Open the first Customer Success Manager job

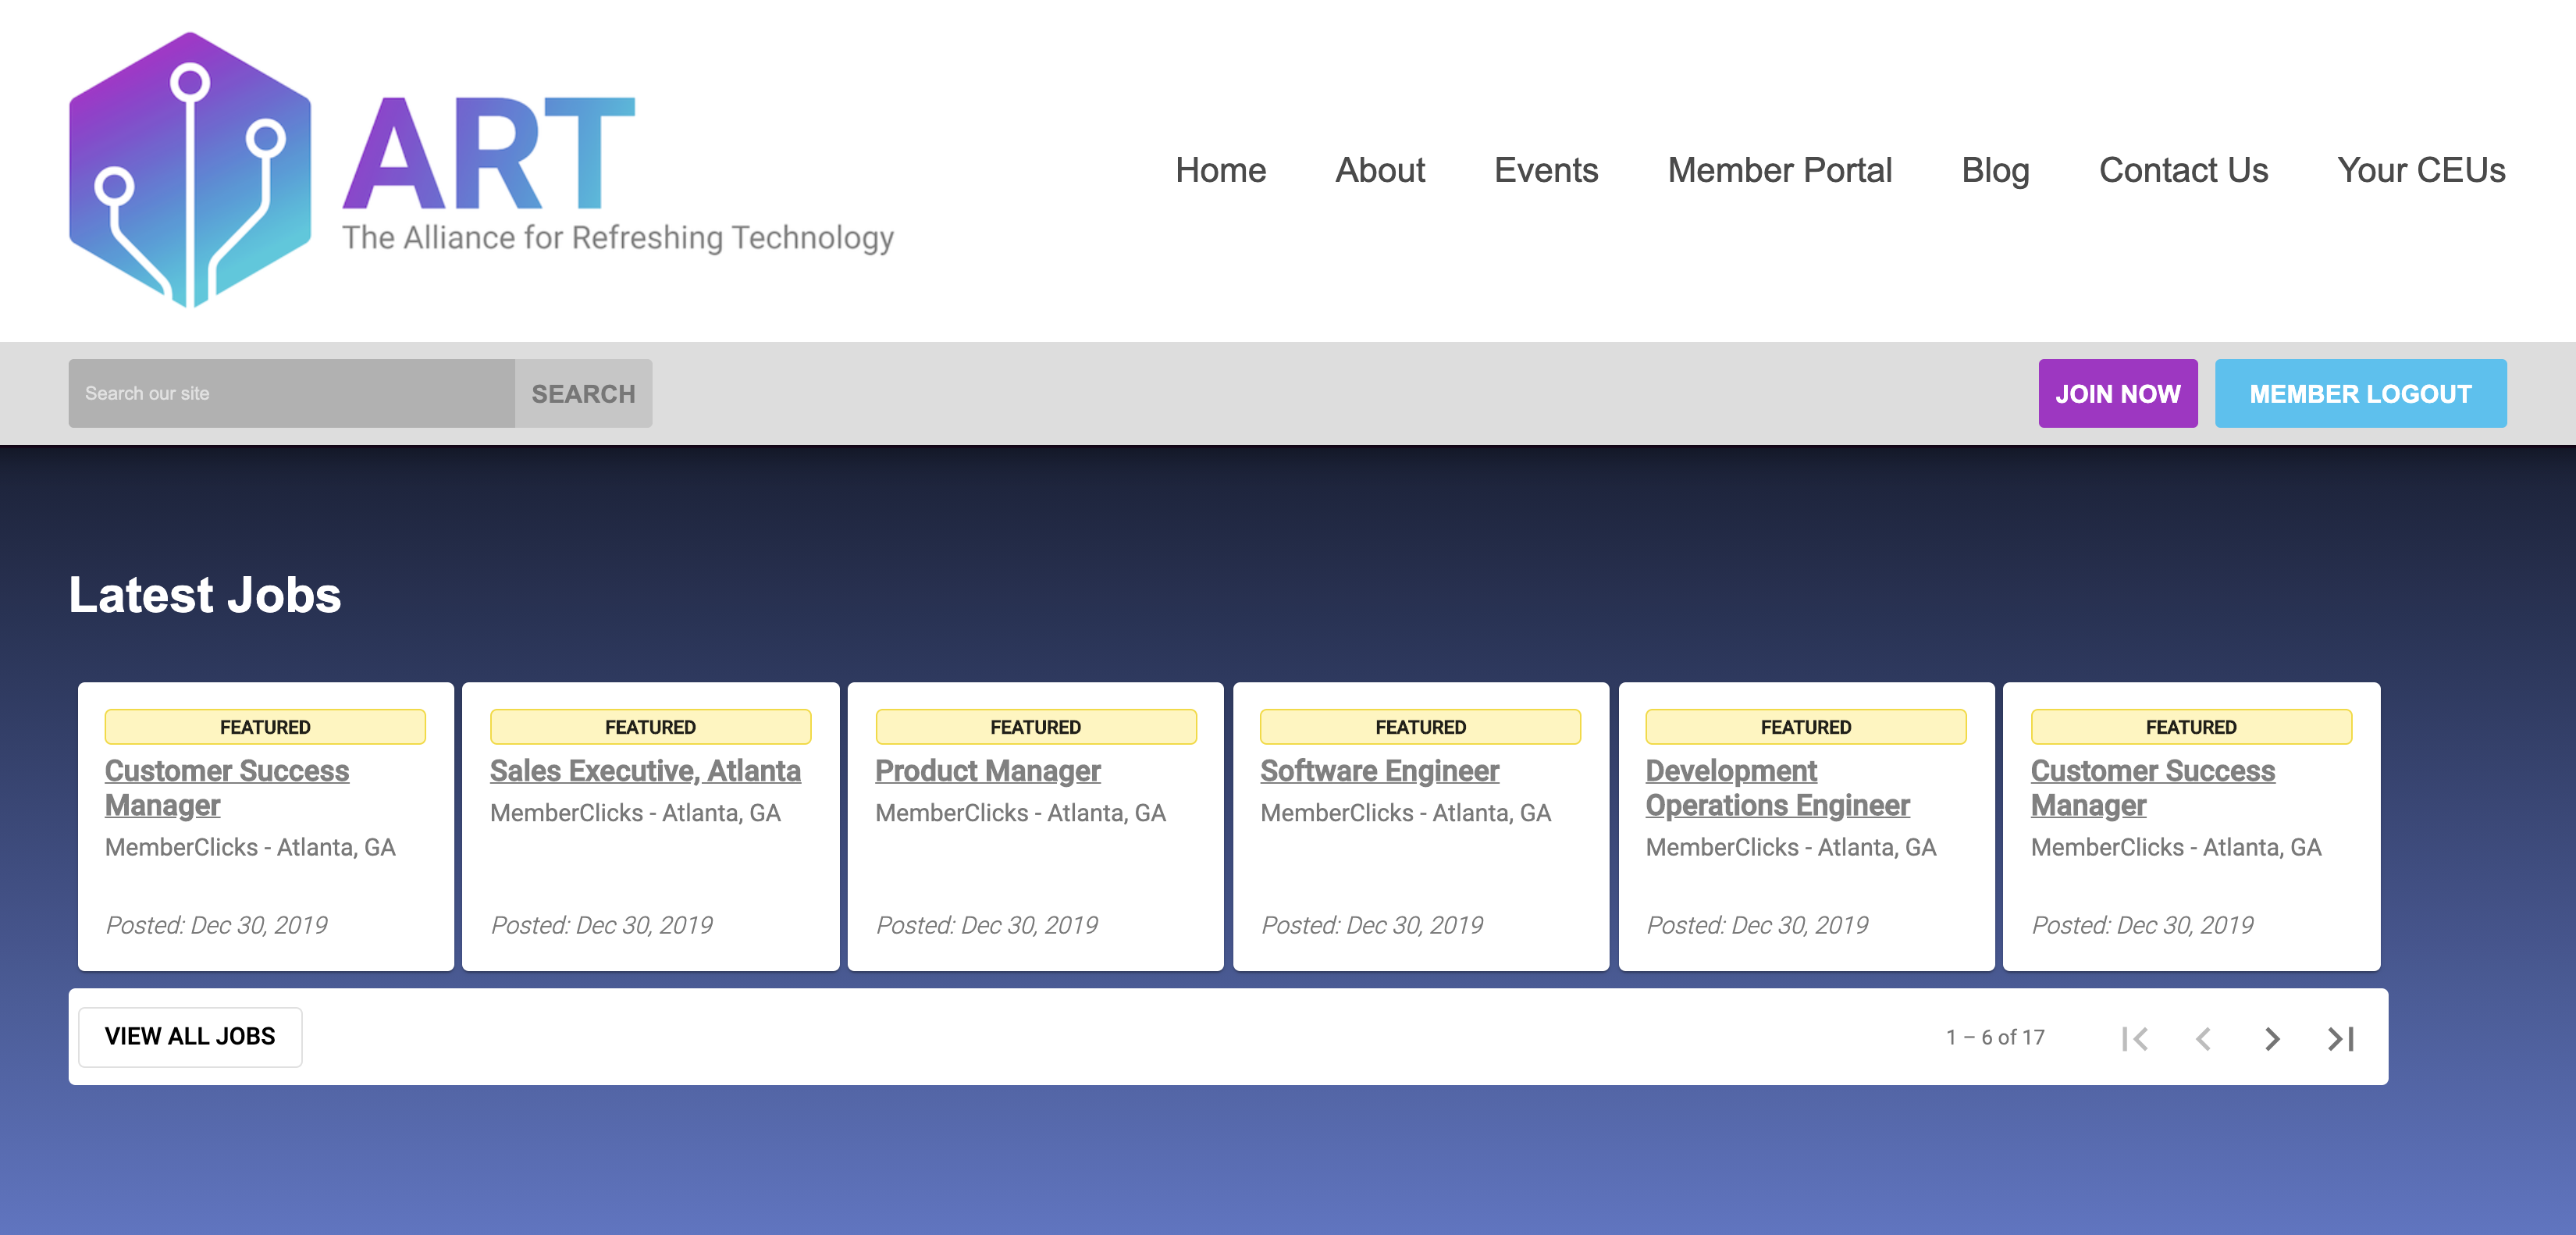[227, 788]
